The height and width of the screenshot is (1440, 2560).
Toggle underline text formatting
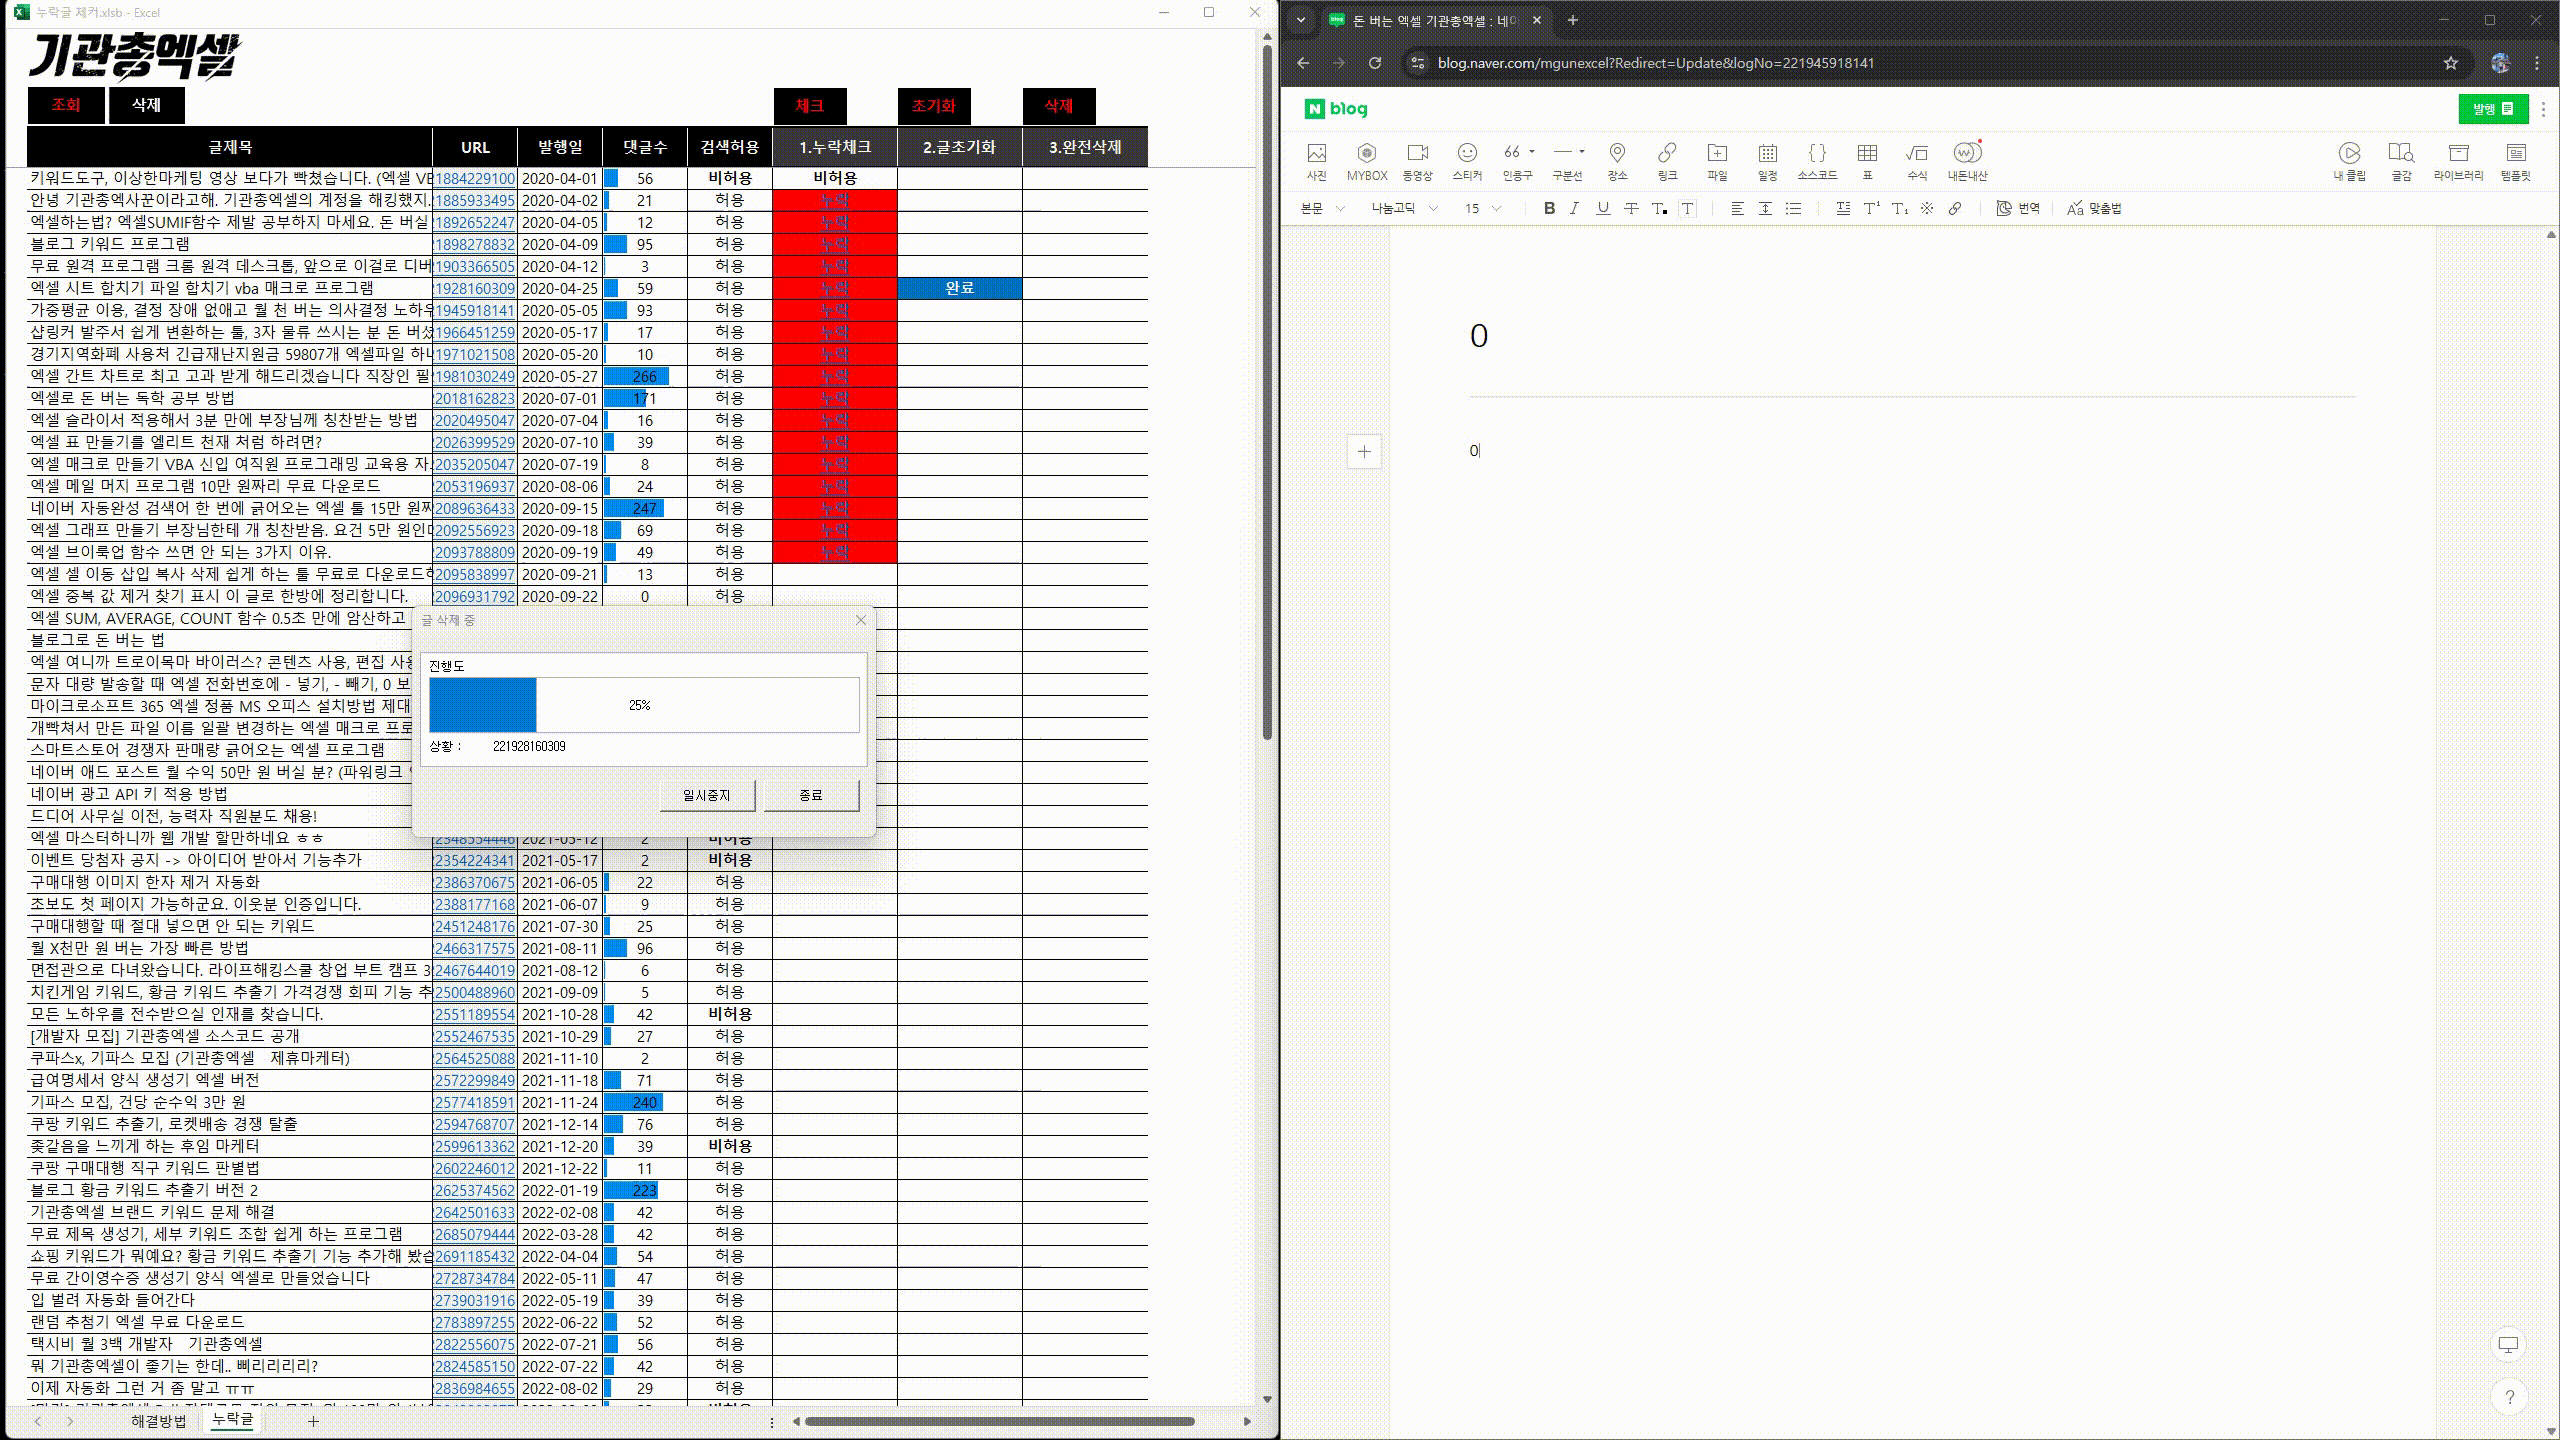click(1603, 208)
